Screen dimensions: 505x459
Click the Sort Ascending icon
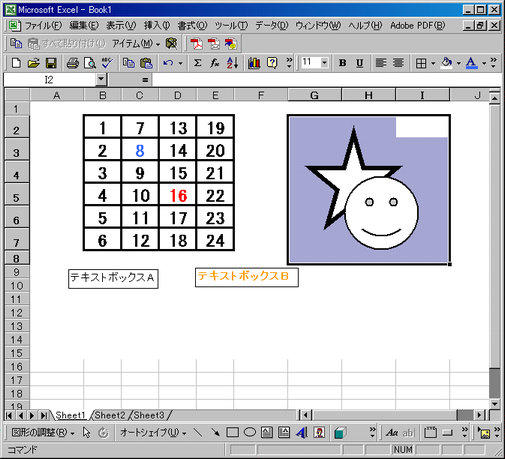point(232,63)
